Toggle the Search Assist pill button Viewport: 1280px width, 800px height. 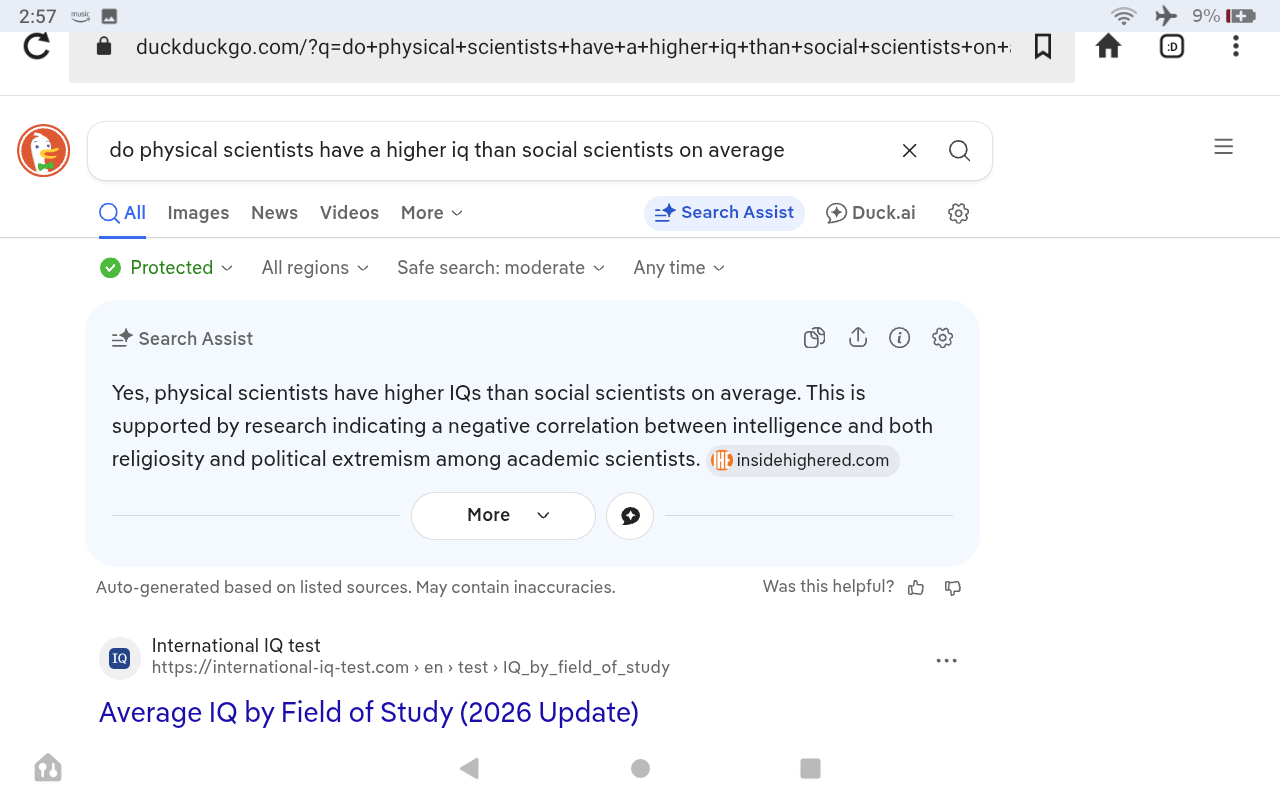tap(724, 213)
